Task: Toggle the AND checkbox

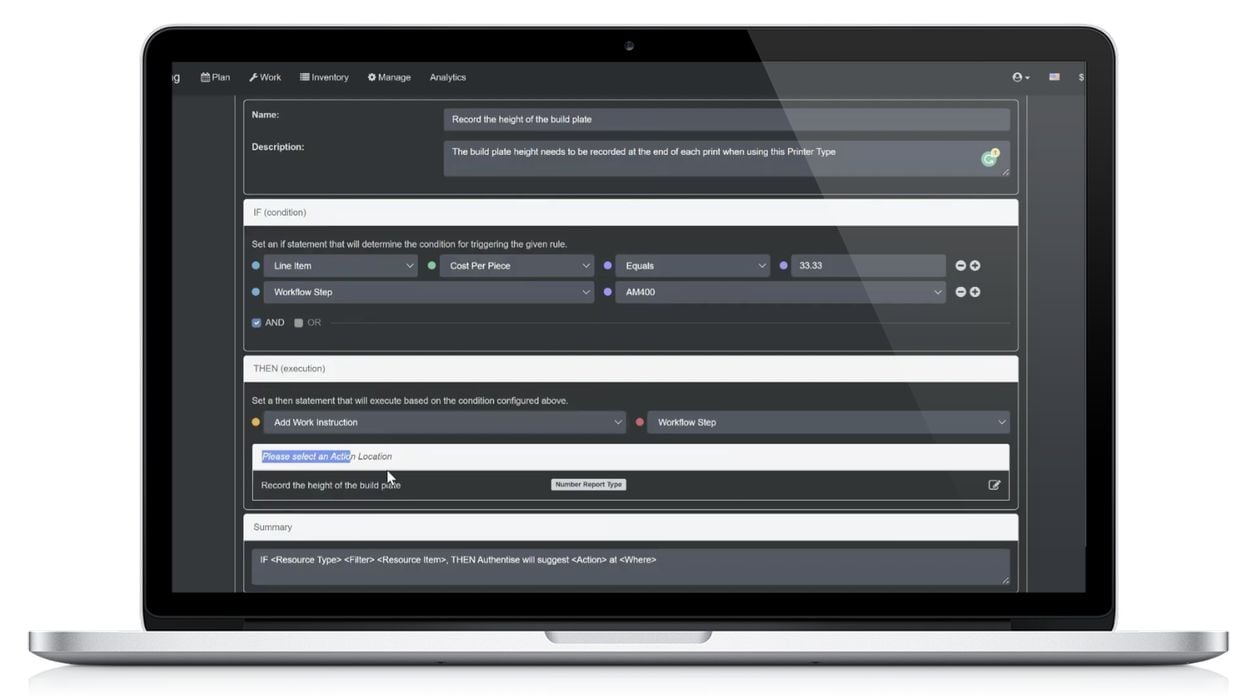Action: [257, 323]
